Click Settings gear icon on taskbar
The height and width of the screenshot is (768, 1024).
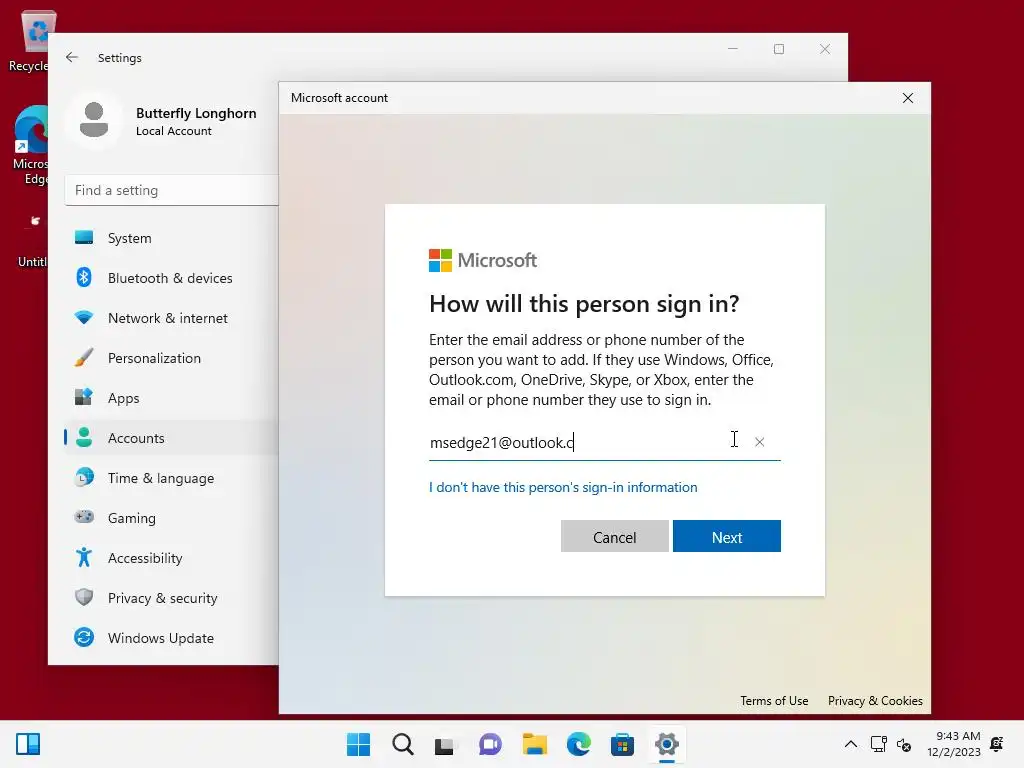click(667, 744)
